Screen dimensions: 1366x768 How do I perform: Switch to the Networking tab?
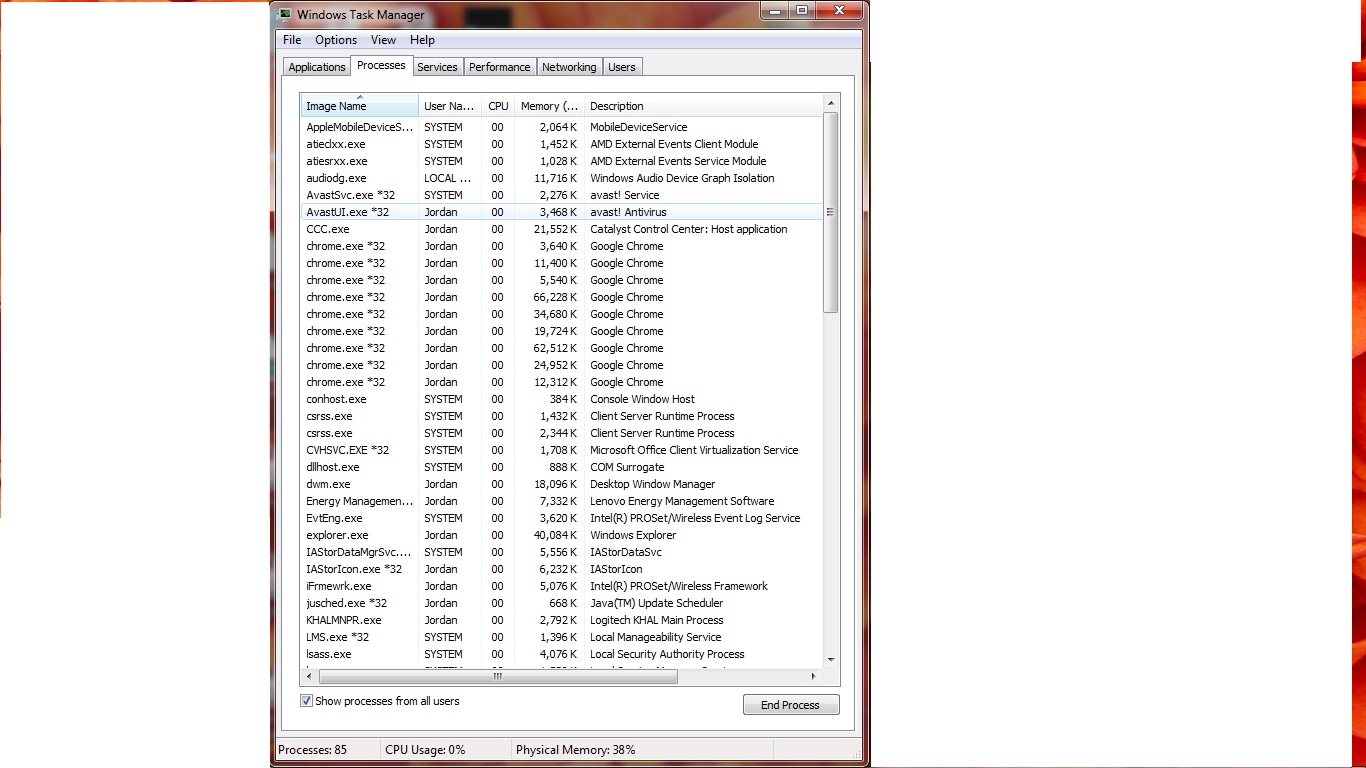tap(569, 67)
